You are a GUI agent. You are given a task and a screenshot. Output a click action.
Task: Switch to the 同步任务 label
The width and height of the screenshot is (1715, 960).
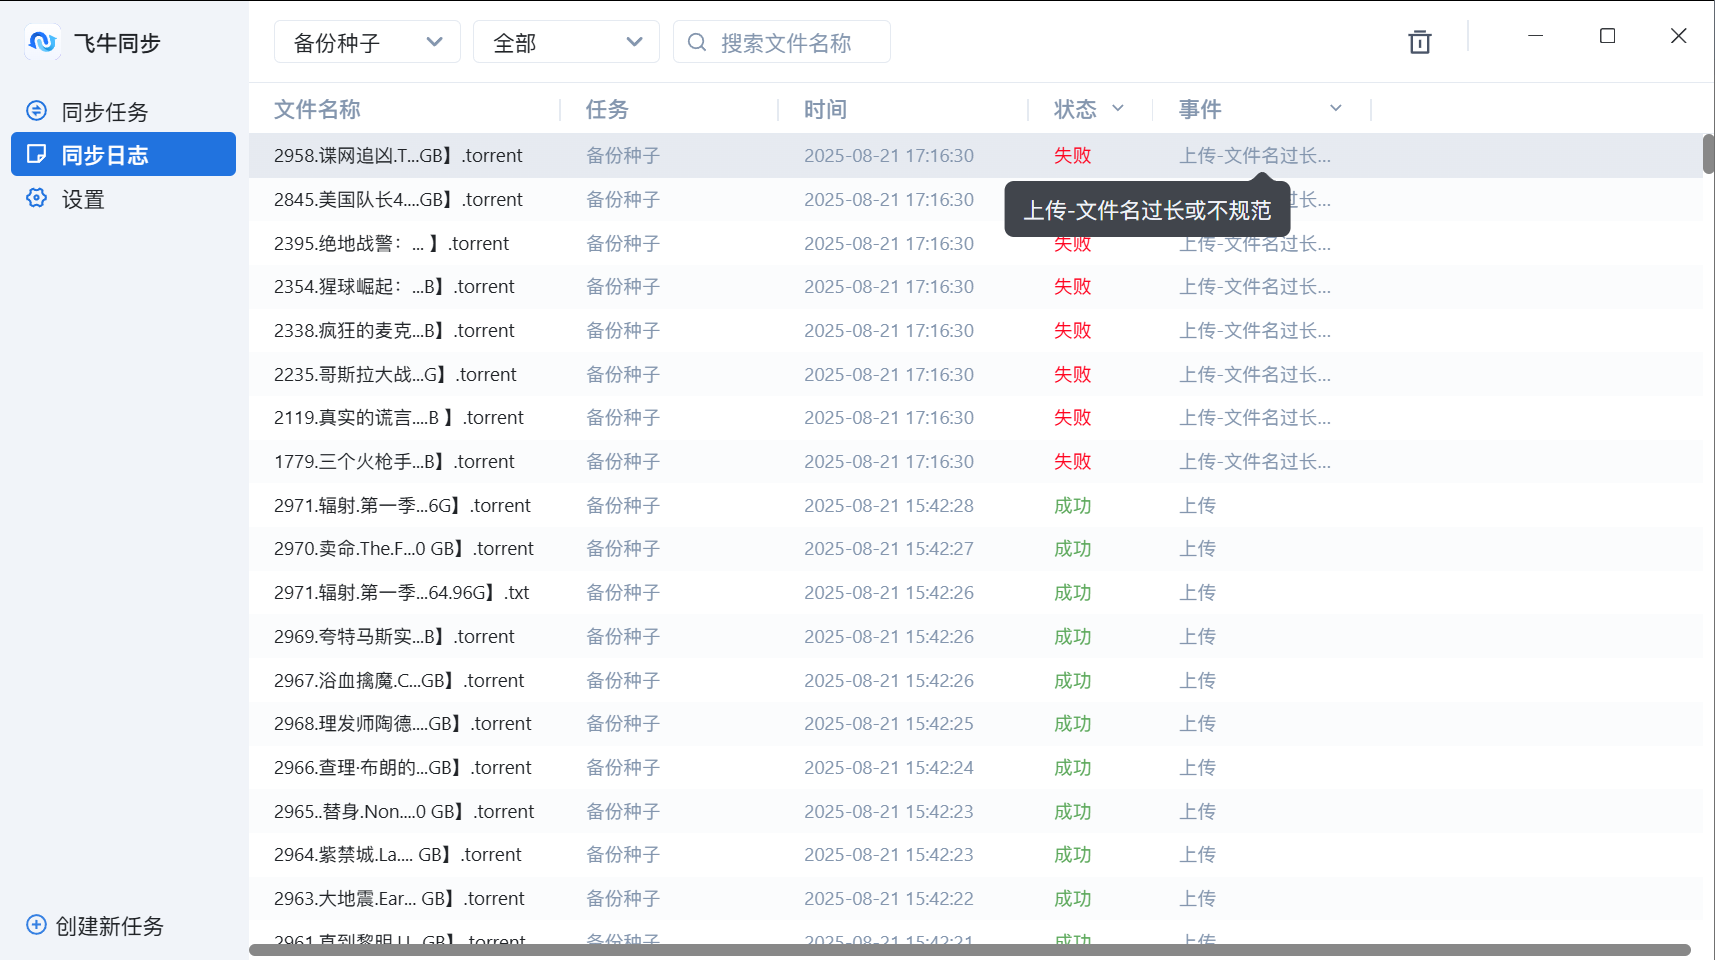105,112
